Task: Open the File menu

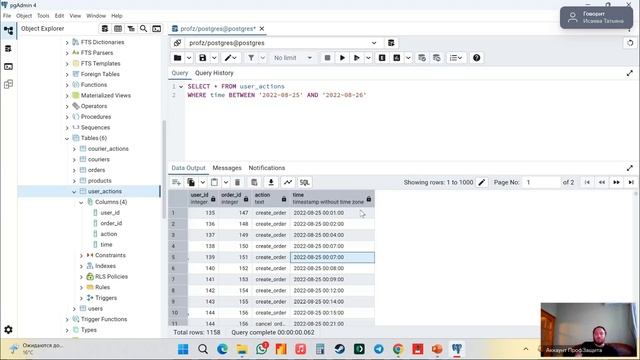Action: (7, 16)
